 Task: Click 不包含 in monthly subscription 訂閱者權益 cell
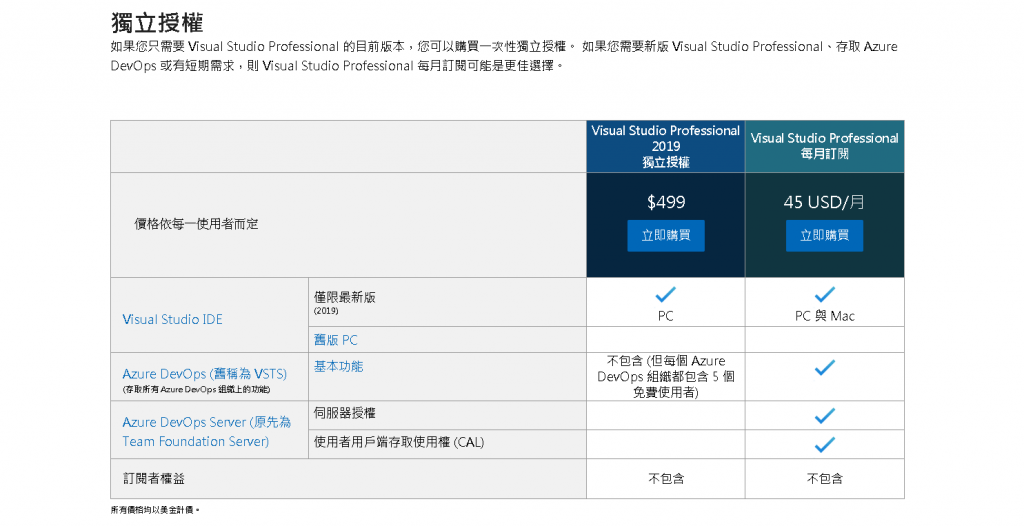tap(825, 479)
